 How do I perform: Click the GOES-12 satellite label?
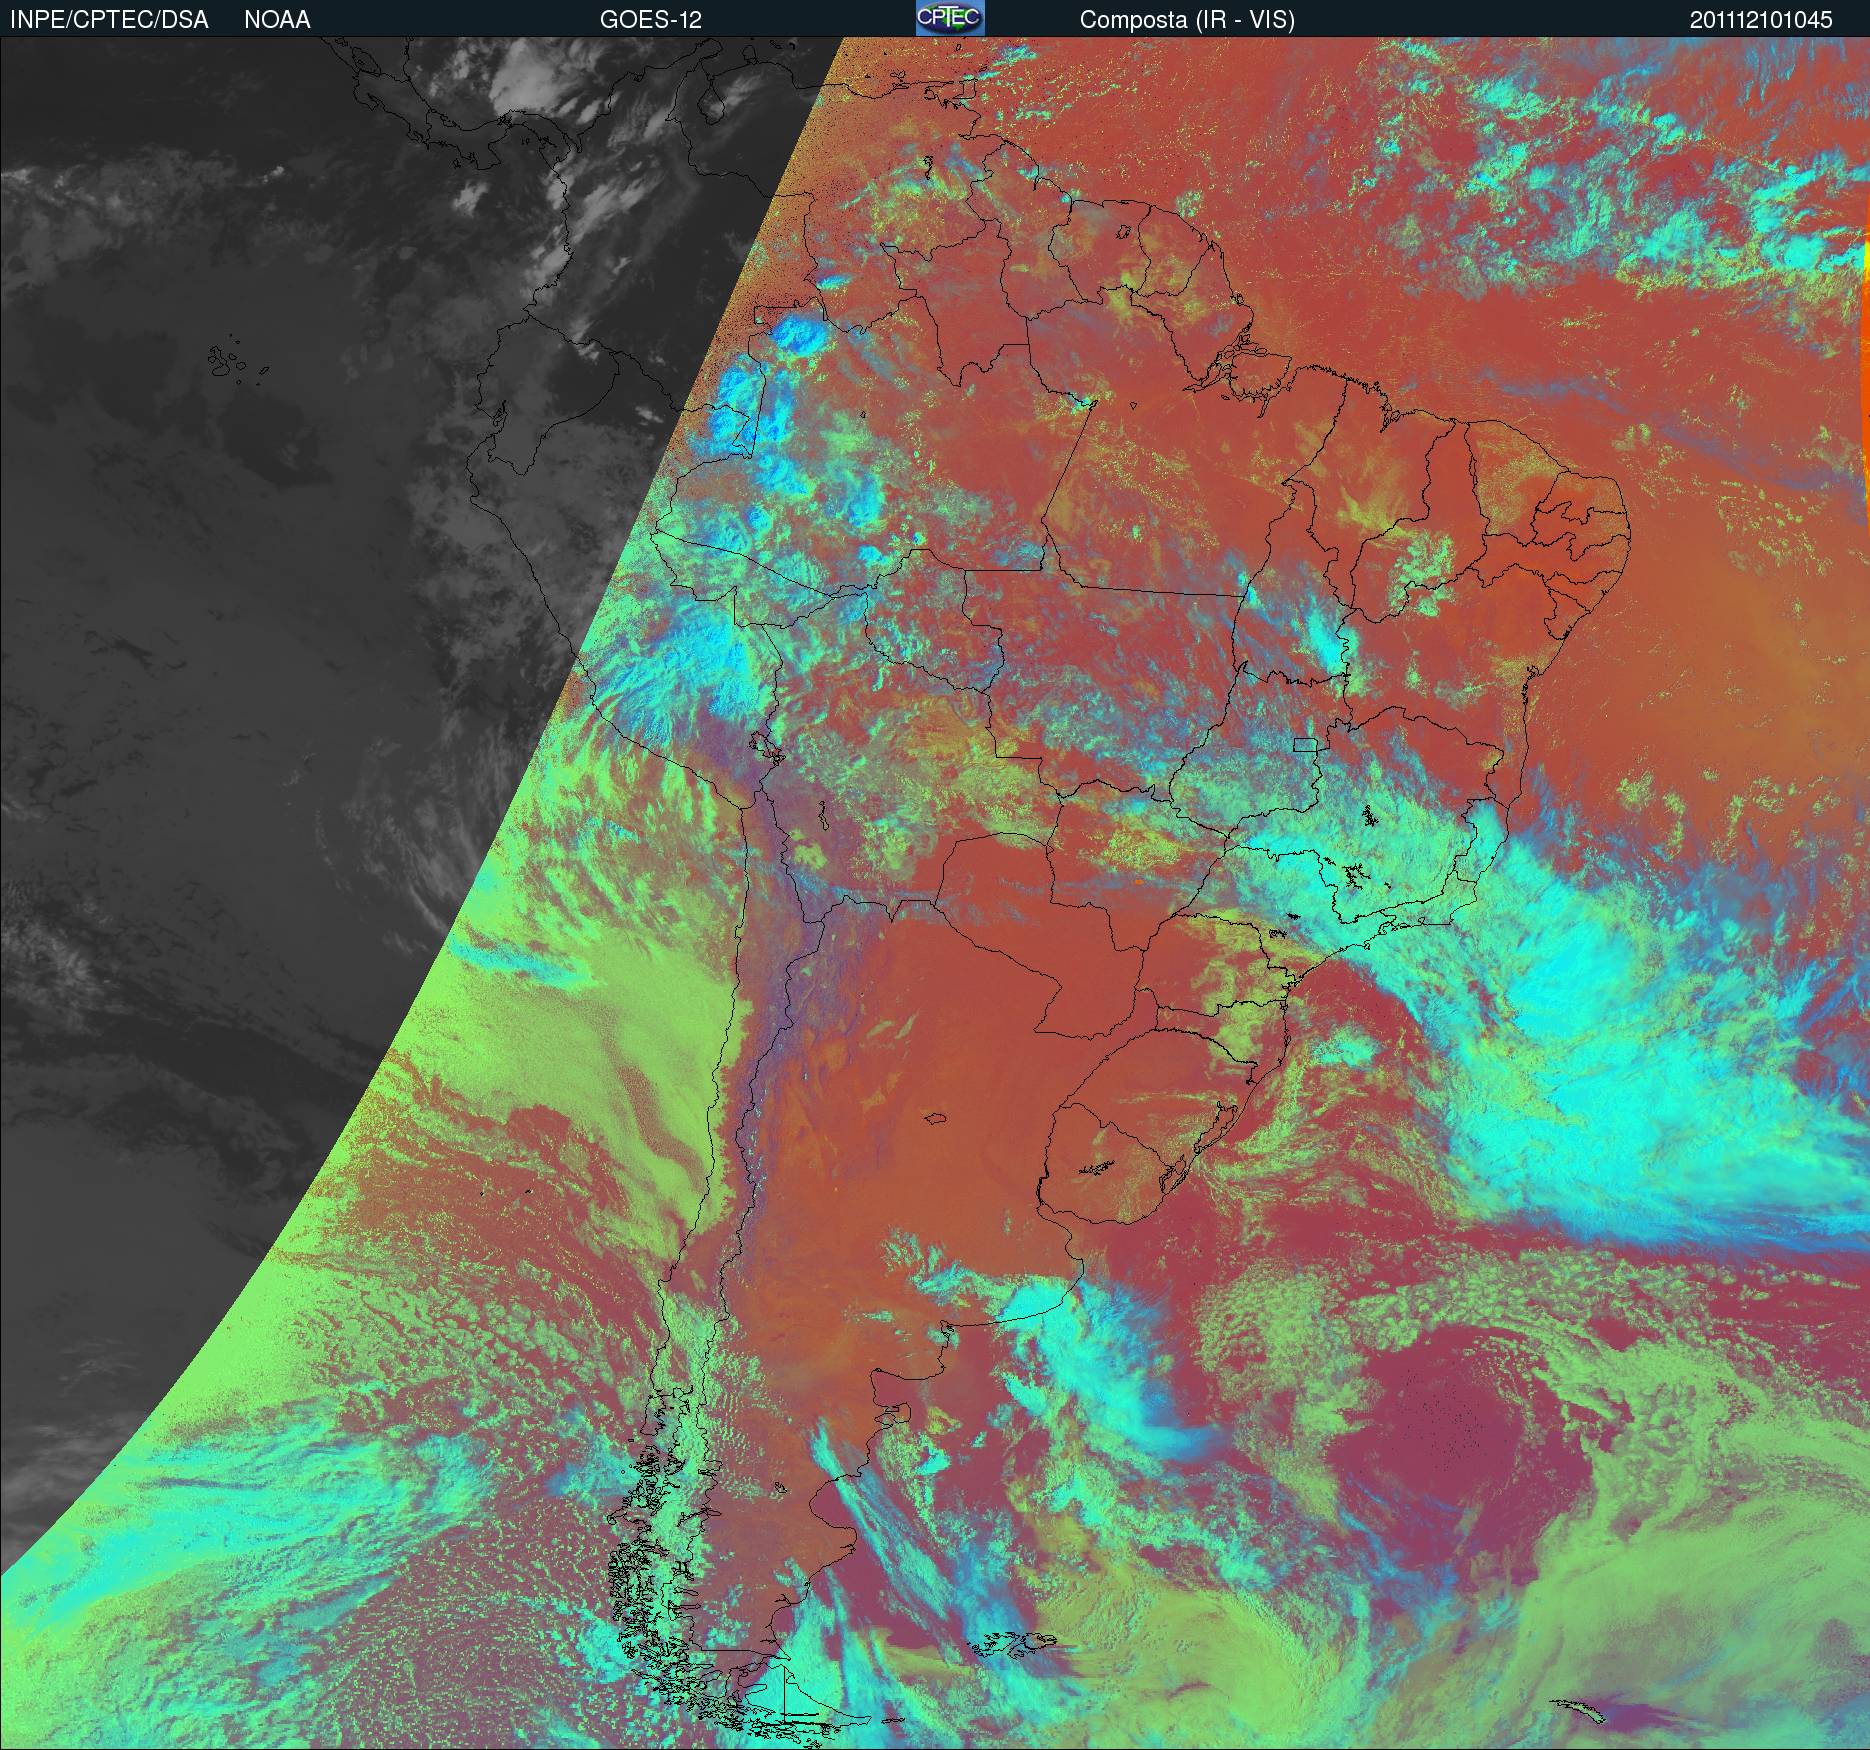tap(651, 20)
